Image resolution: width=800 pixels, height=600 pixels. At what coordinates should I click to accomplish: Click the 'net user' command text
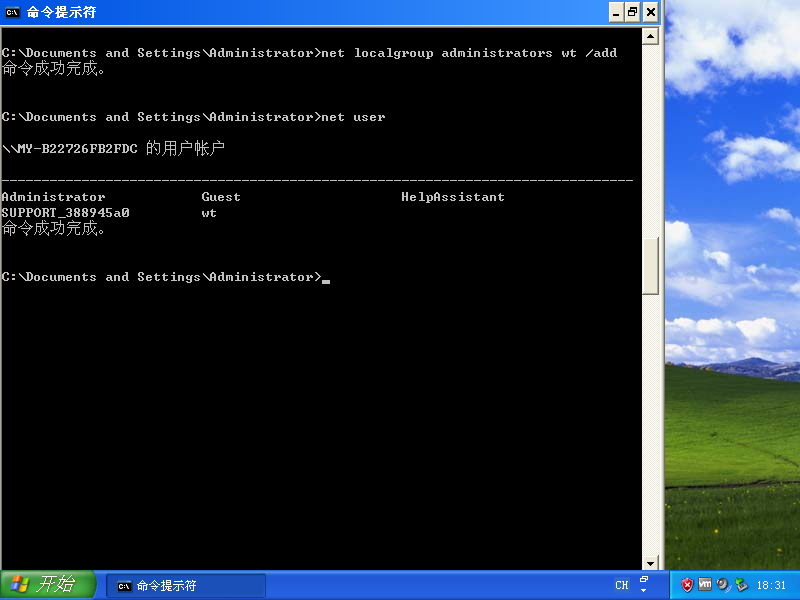[x=353, y=117]
